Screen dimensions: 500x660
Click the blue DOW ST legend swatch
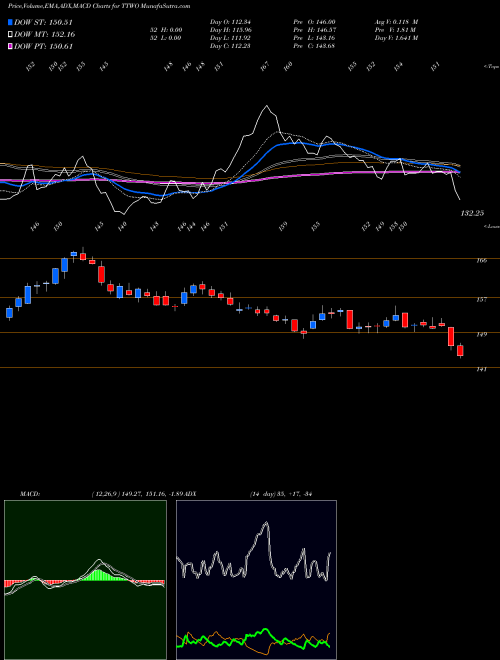pos(11,23)
